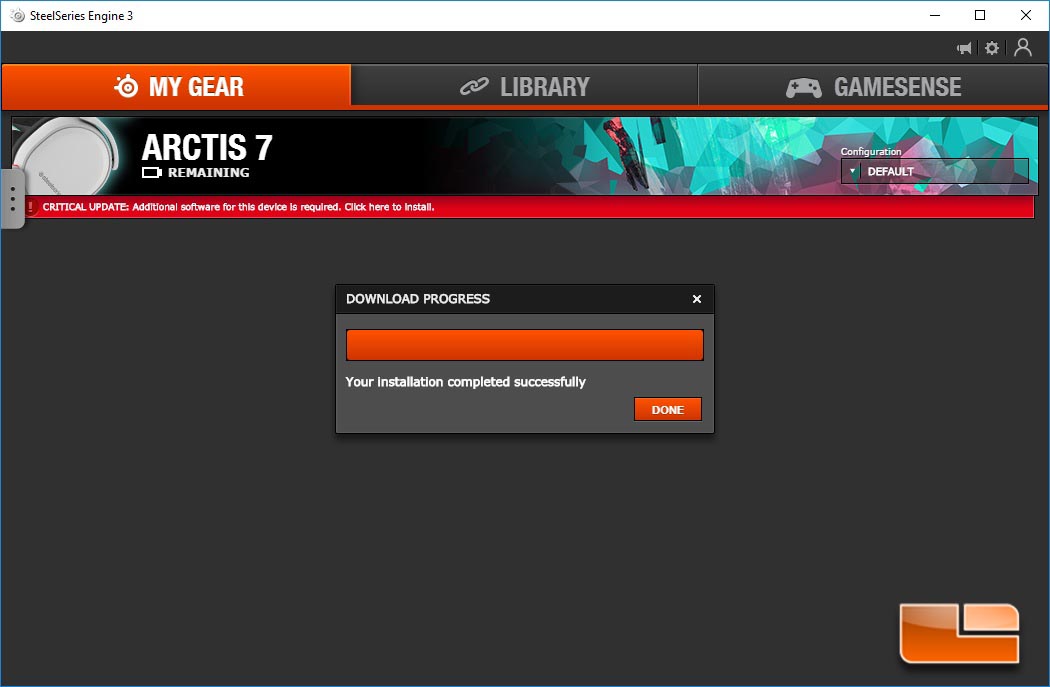Minimize the SteelSeries Engine window
The height and width of the screenshot is (687, 1050).
pos(935,15)
